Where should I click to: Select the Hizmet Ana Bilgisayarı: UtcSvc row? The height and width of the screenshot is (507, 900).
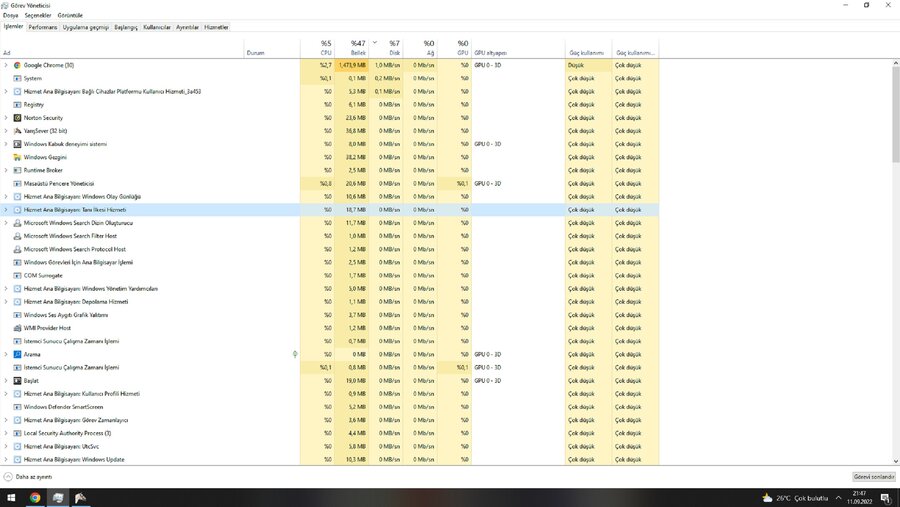(x=329, y=446)
